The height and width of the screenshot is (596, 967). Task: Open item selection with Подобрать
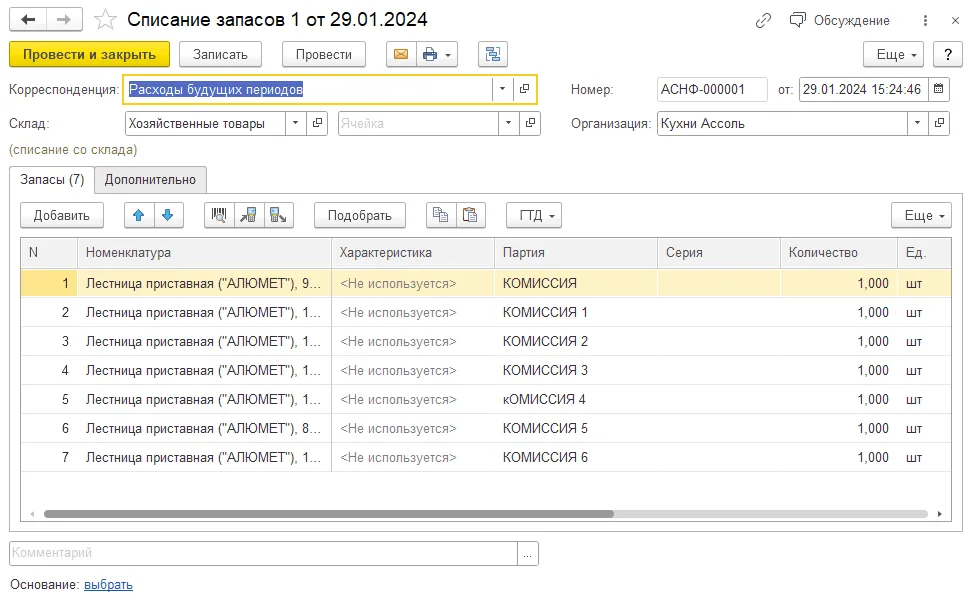pyautogui.click(x=360, y=215)
